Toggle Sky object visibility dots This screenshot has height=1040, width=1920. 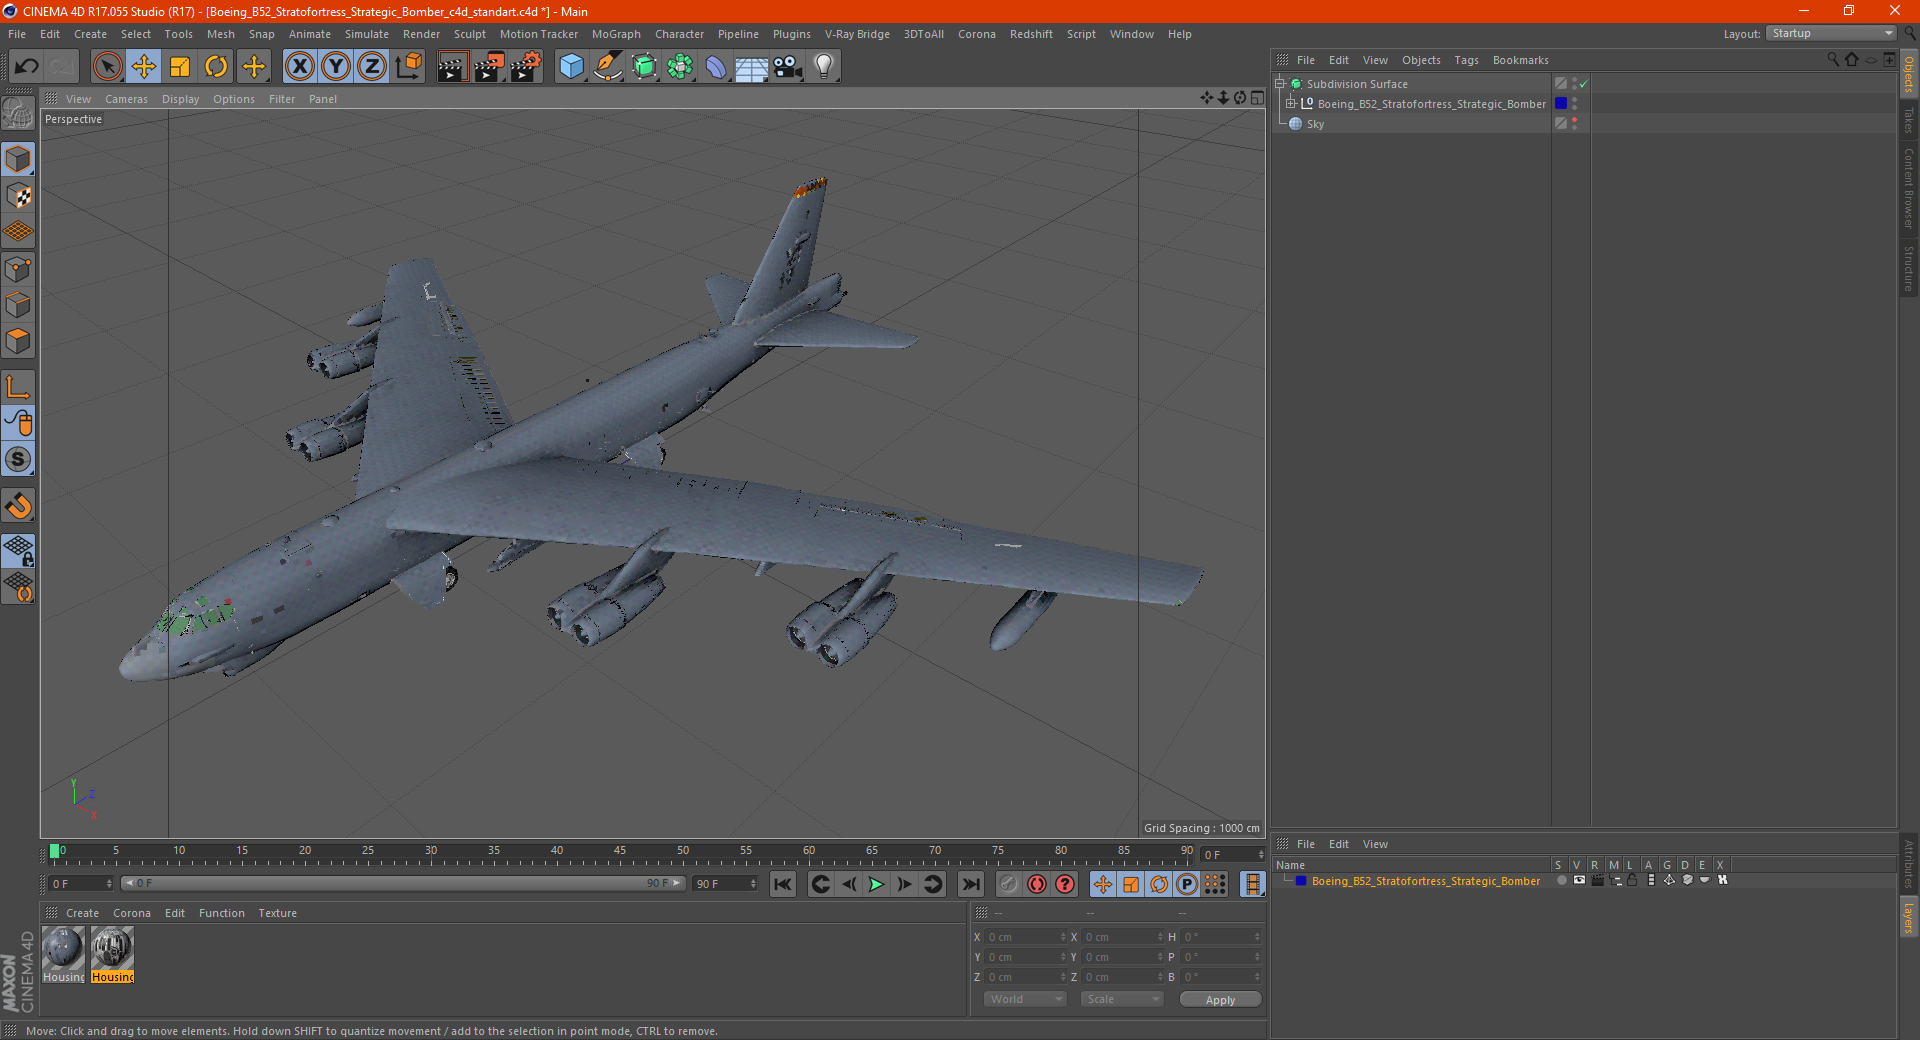(x=1574, y=123)
